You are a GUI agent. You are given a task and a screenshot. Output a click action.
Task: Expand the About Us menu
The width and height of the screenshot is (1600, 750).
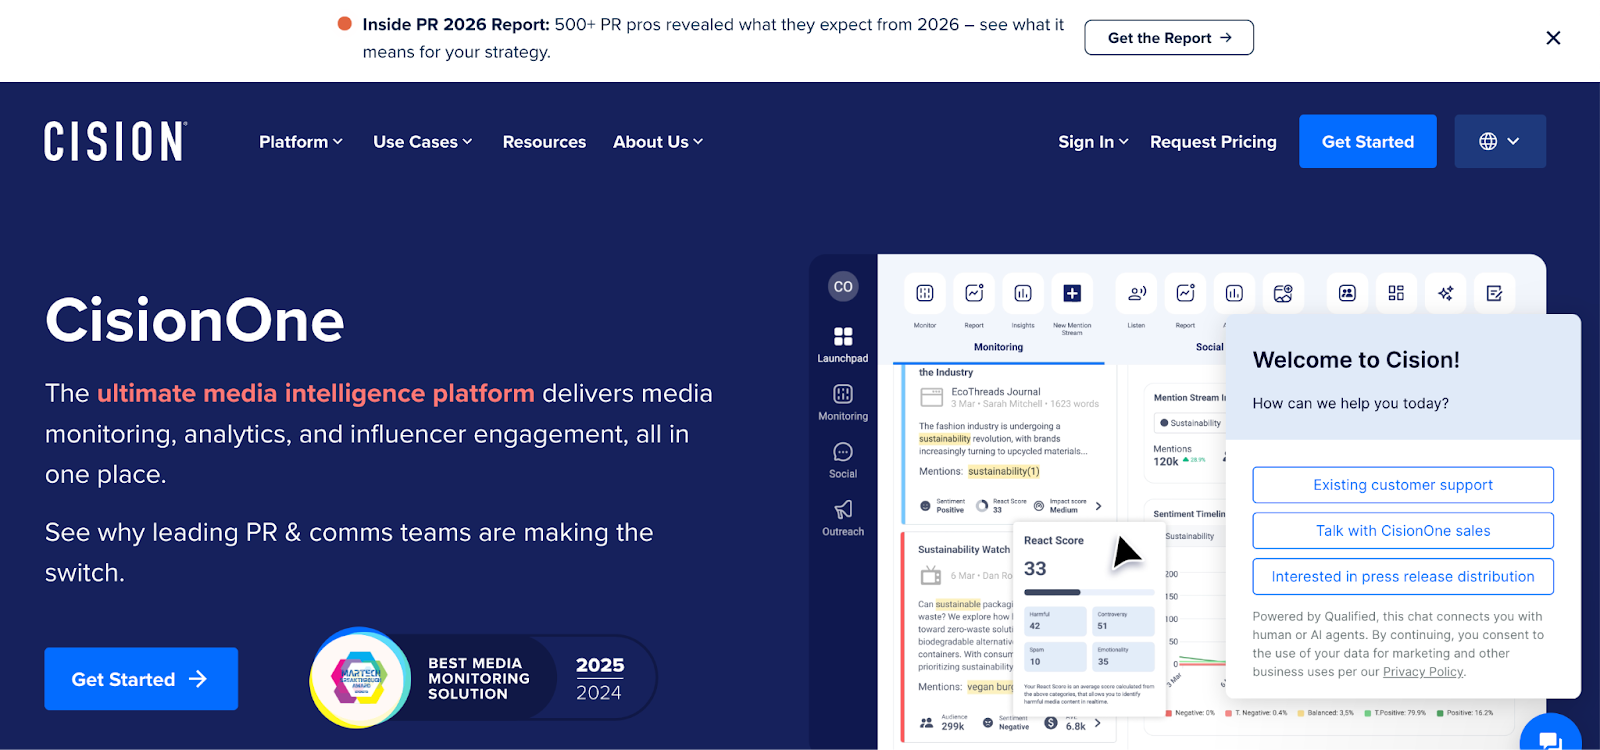pyautogui.click(x=658, y=142)
